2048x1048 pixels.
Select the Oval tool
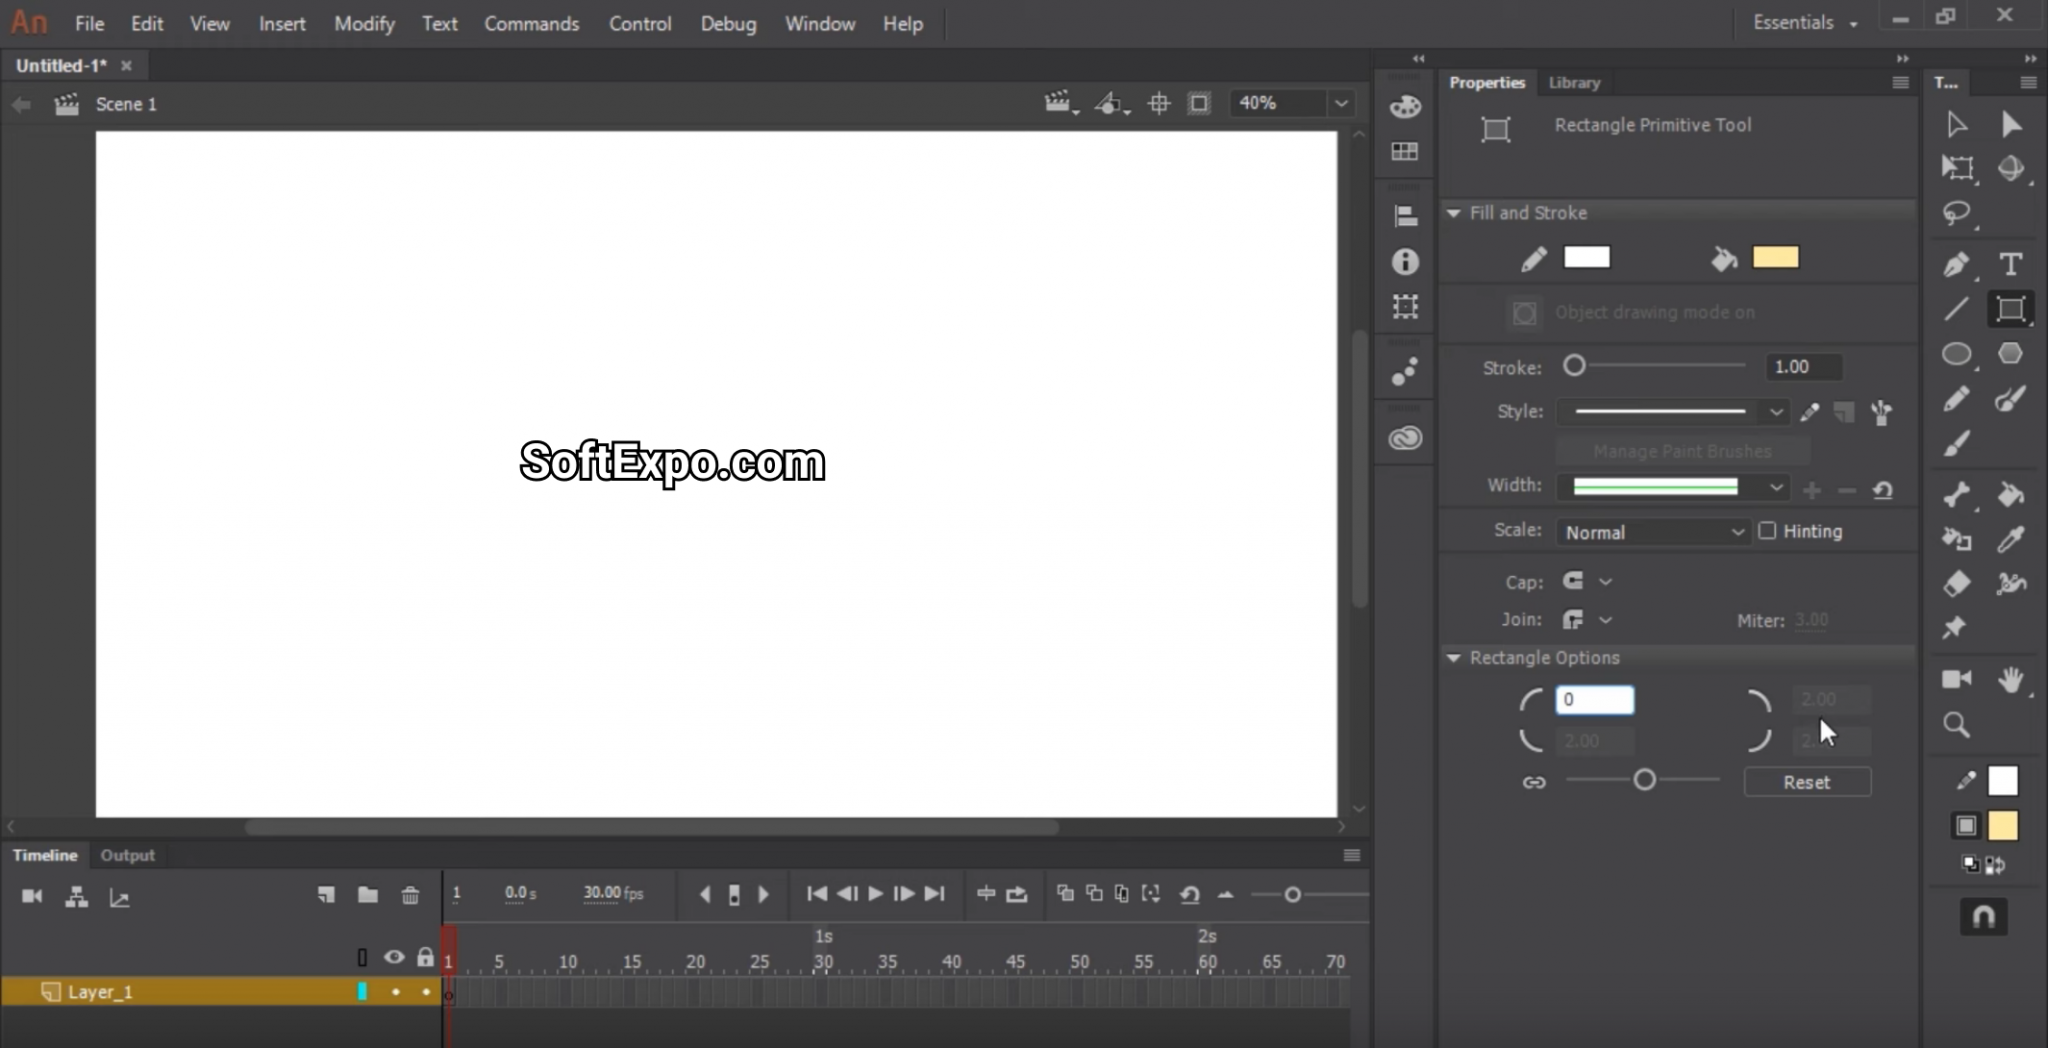tap(1957, 354)
